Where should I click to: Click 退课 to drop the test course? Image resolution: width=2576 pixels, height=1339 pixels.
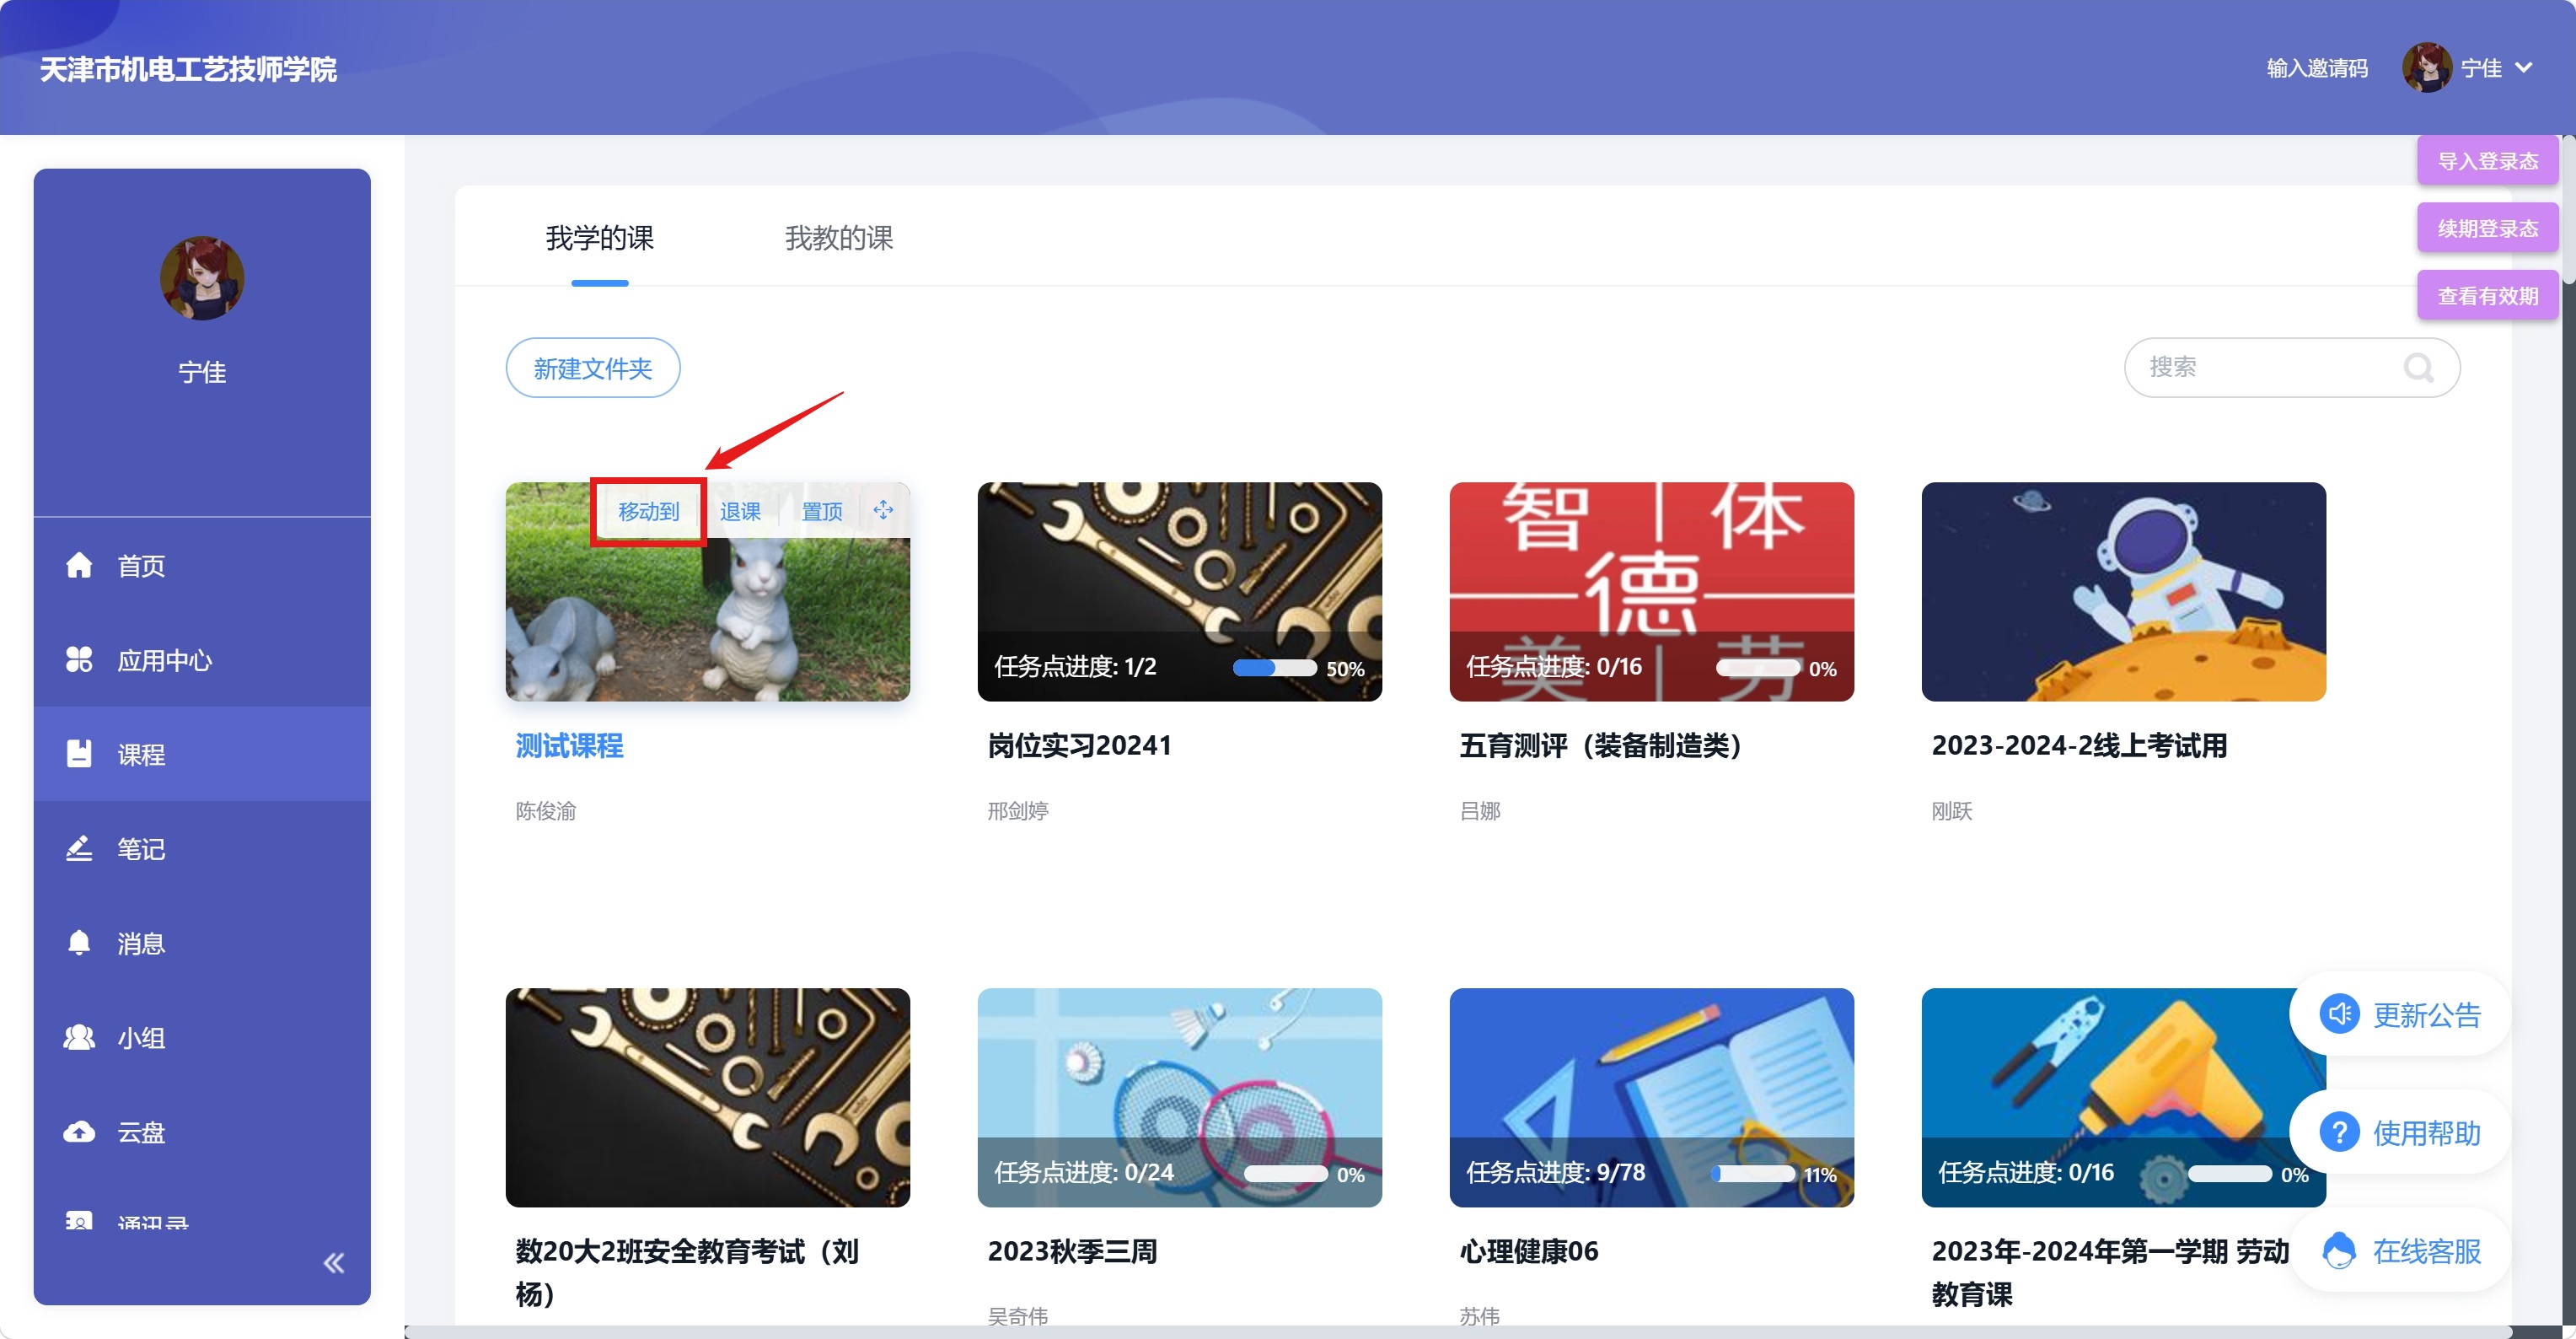(740, 512)
